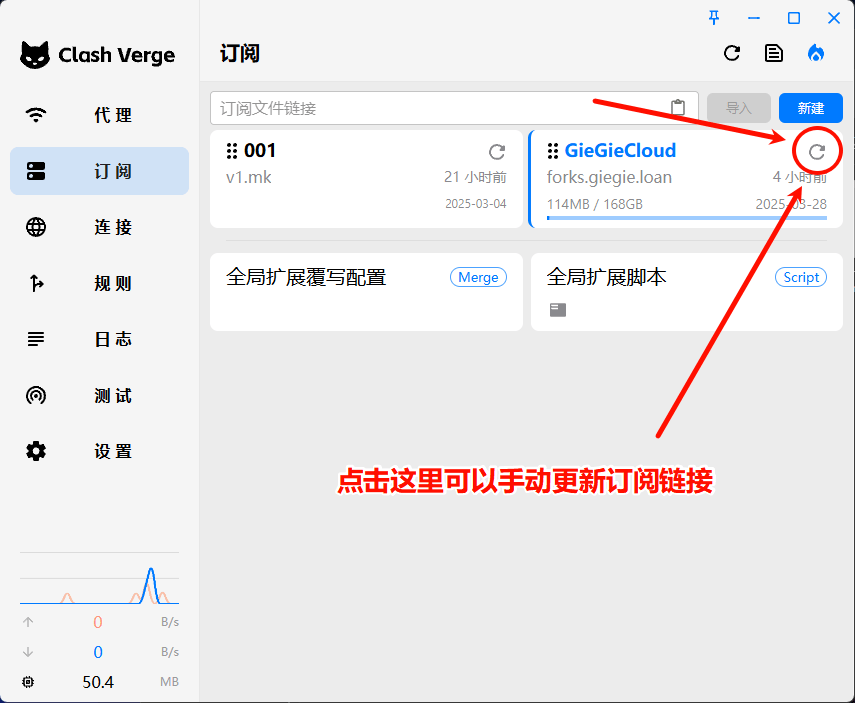Click drag handle dots of 001 card
Screen dimensions: 855x703
pyautogui.click(x=232, y=151)
